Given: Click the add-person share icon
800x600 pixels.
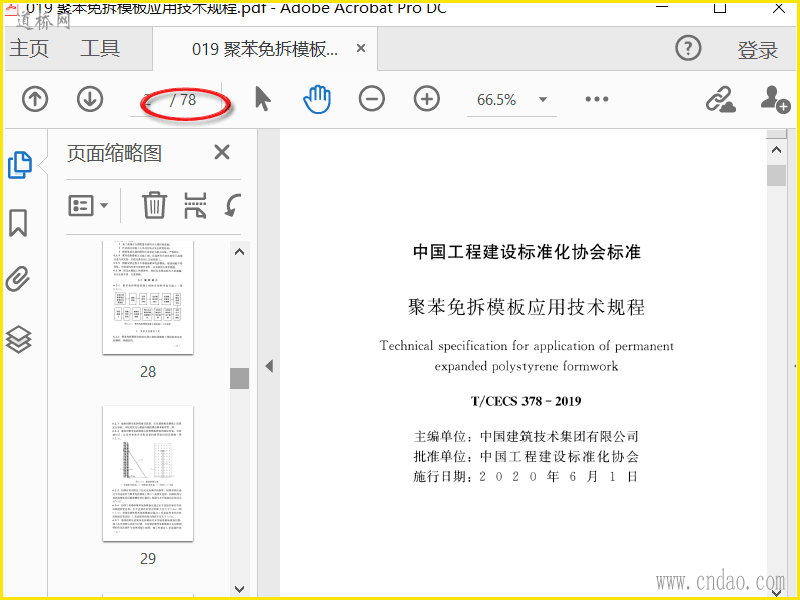Looking at the screenshot, I should pyautogui.click(x=775, y=99).
